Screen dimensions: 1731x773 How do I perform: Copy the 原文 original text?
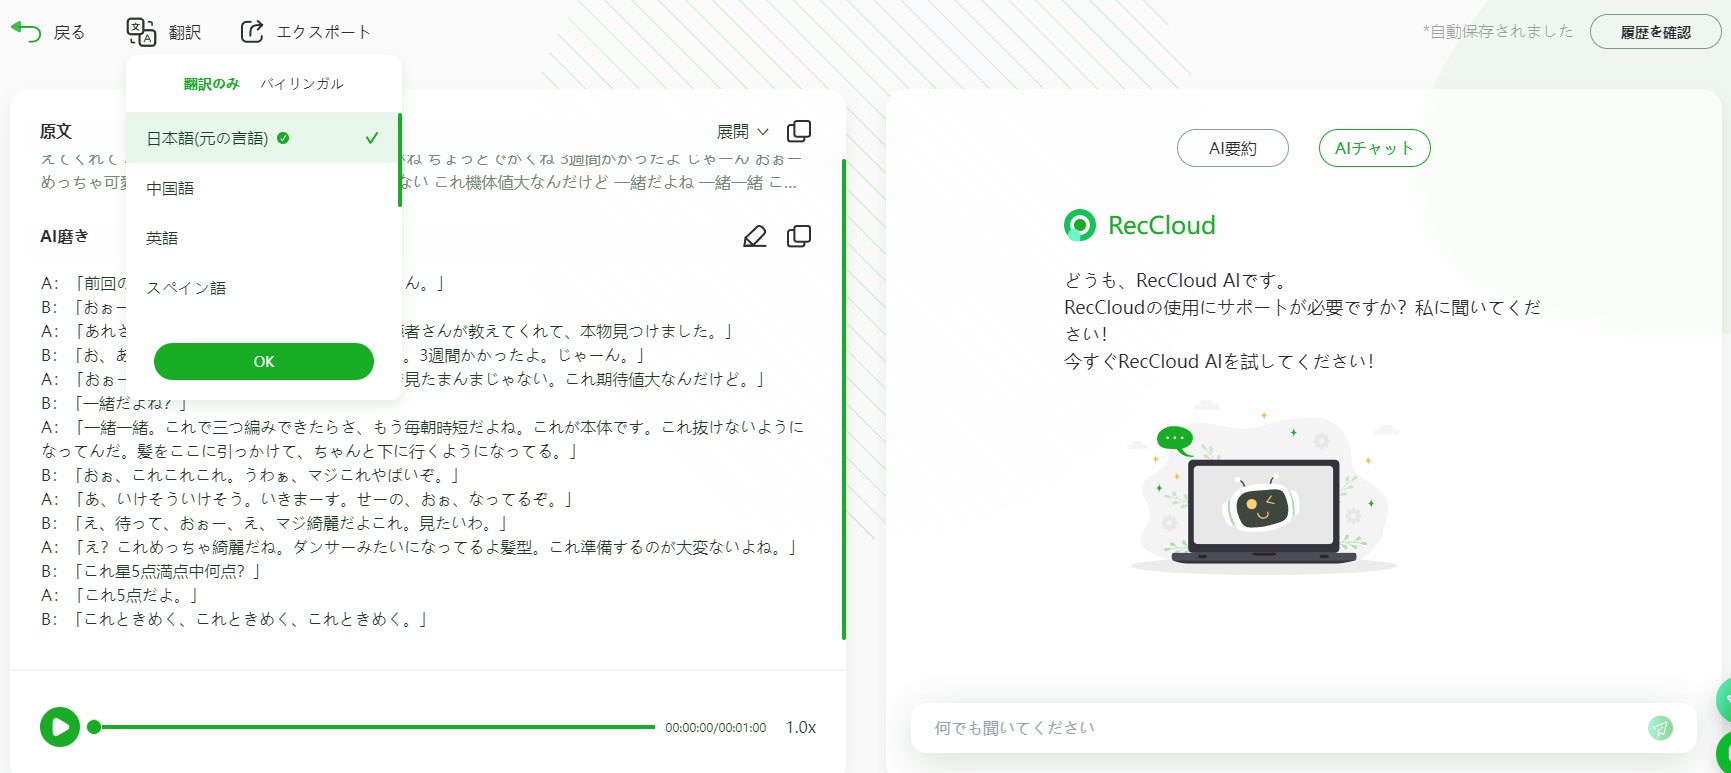coord(799,131)
